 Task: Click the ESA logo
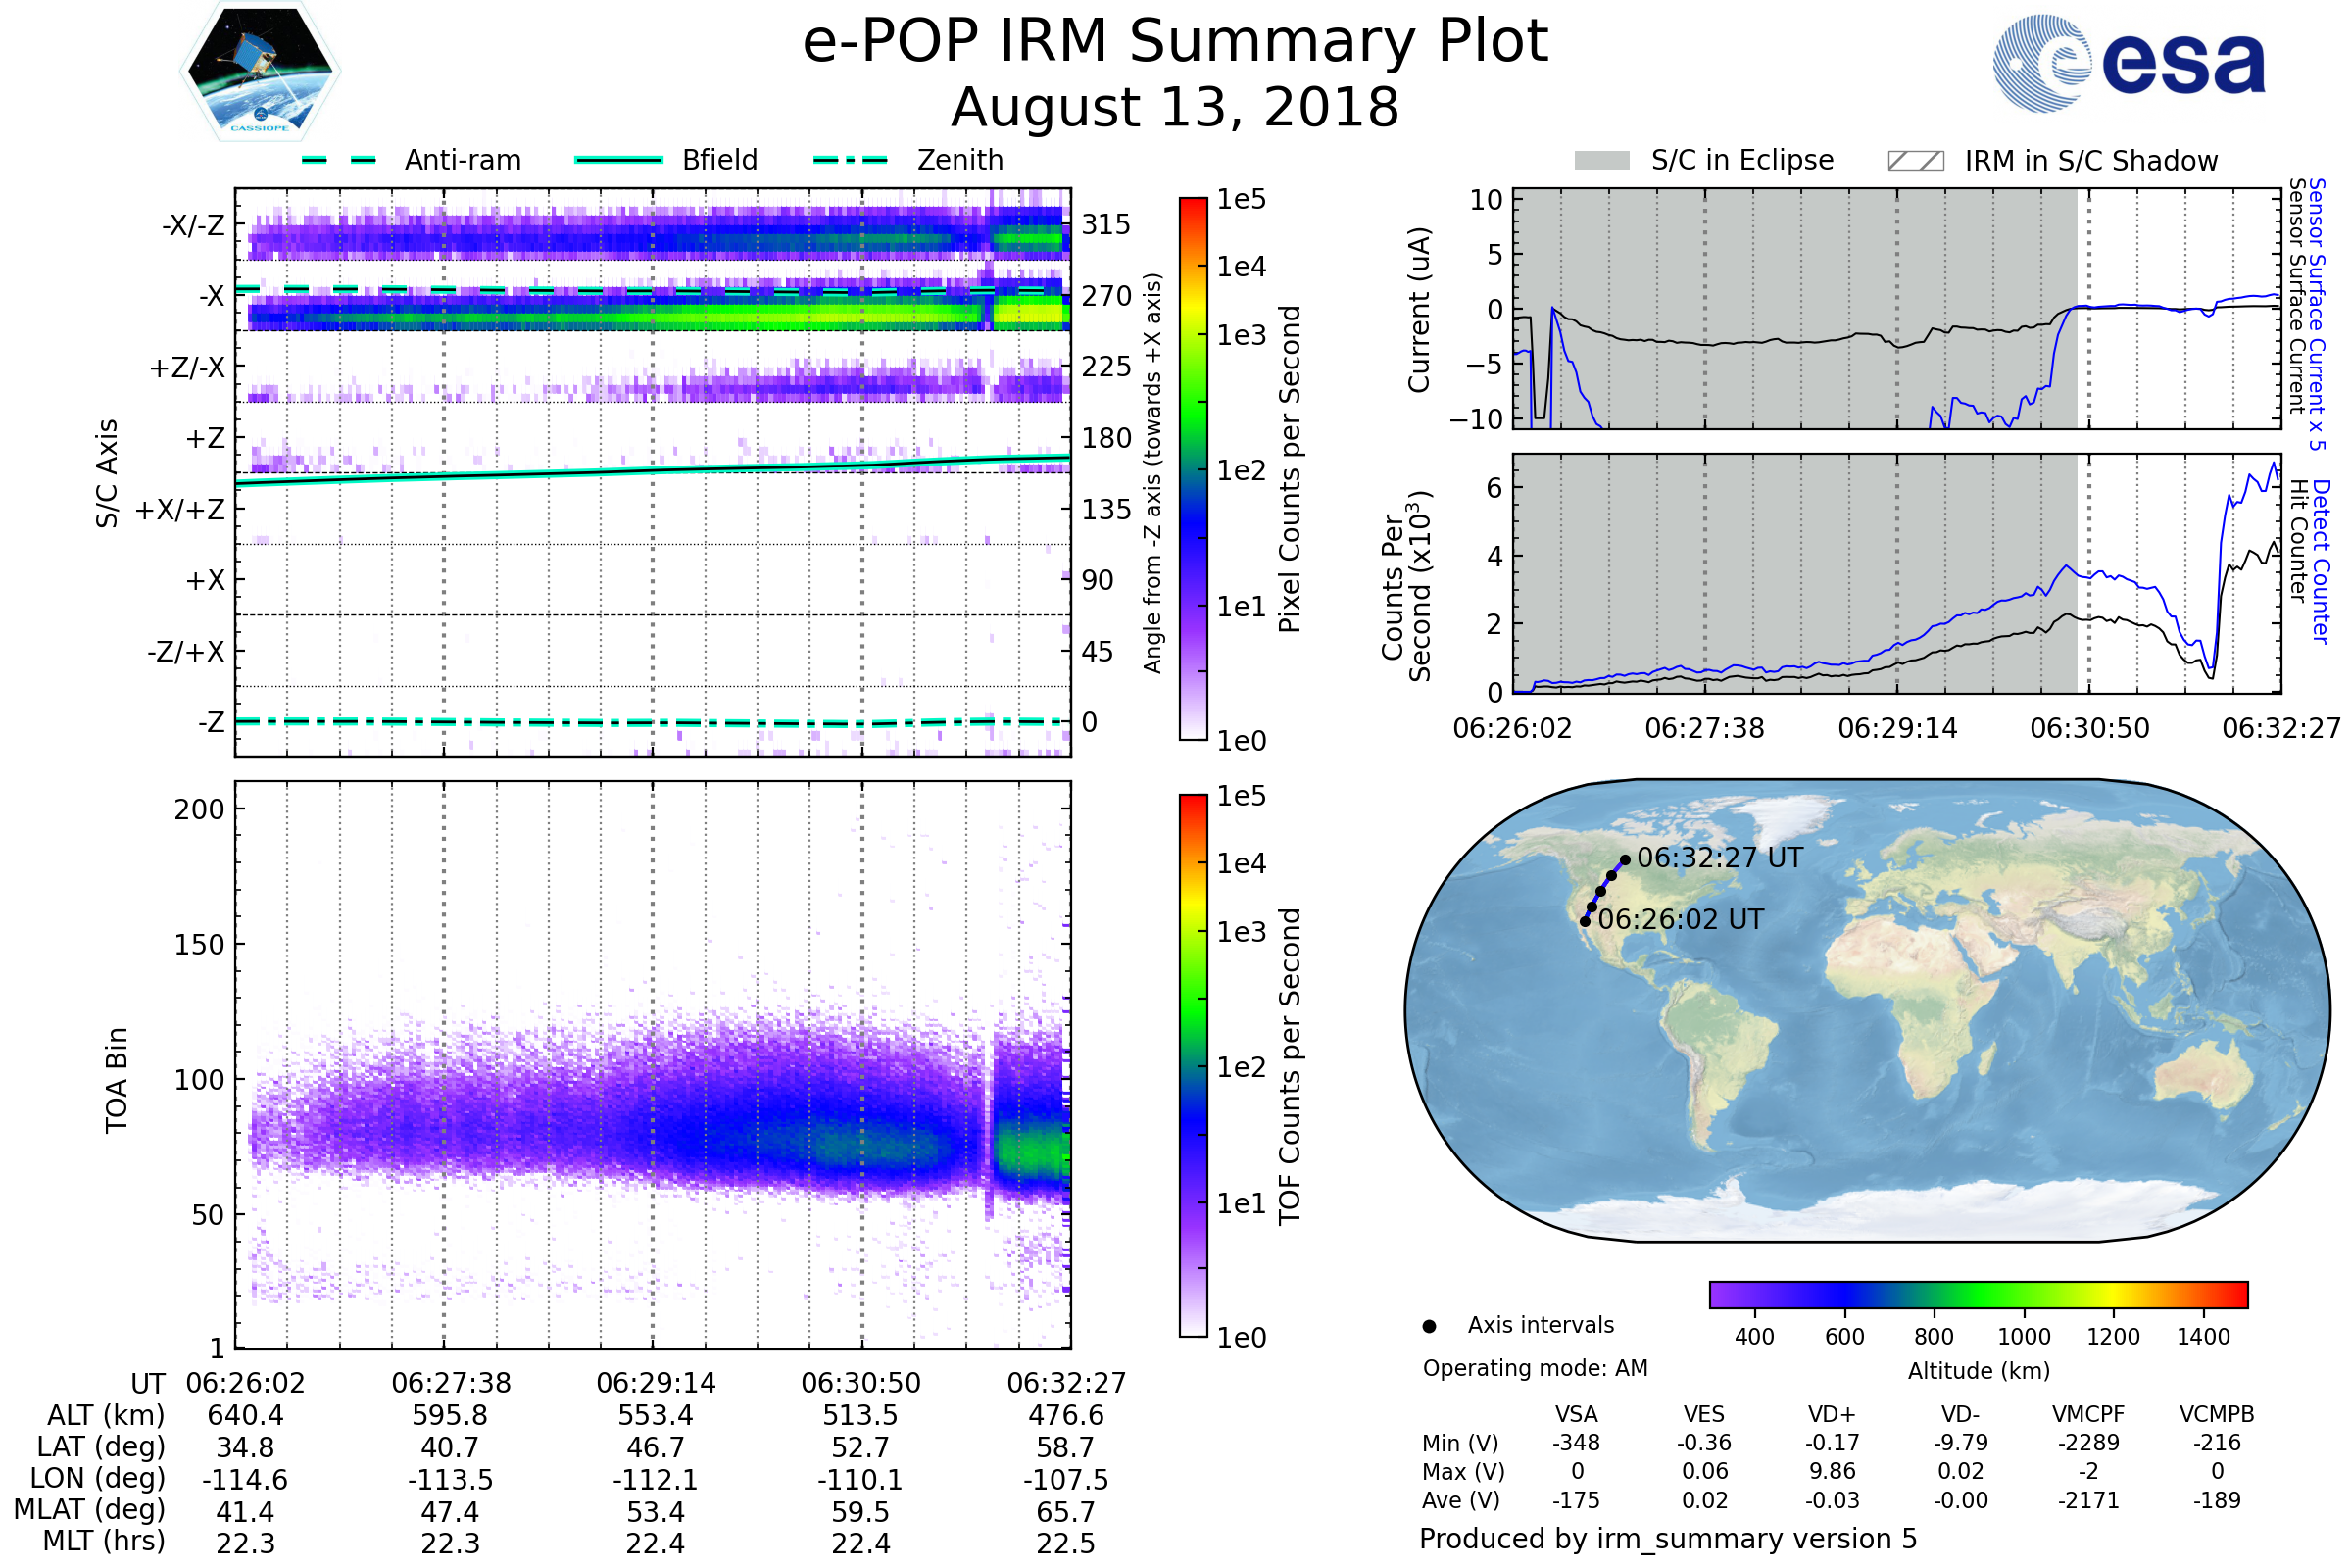[2128, 64]
